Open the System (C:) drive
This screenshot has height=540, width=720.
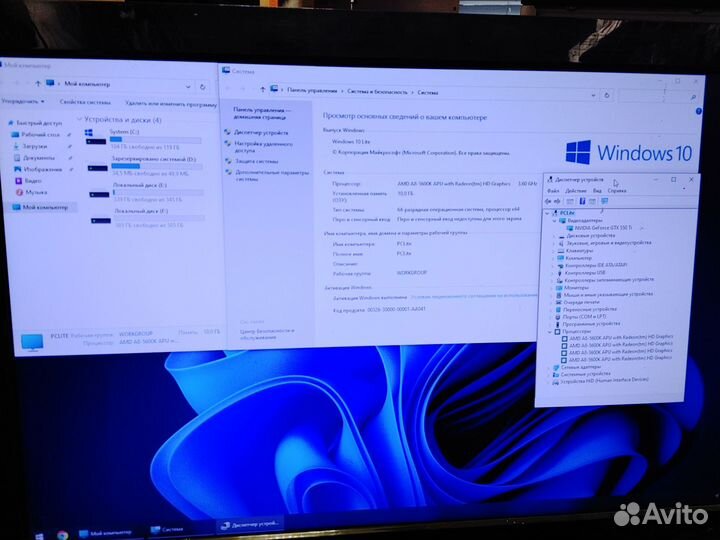coord(120,132)
